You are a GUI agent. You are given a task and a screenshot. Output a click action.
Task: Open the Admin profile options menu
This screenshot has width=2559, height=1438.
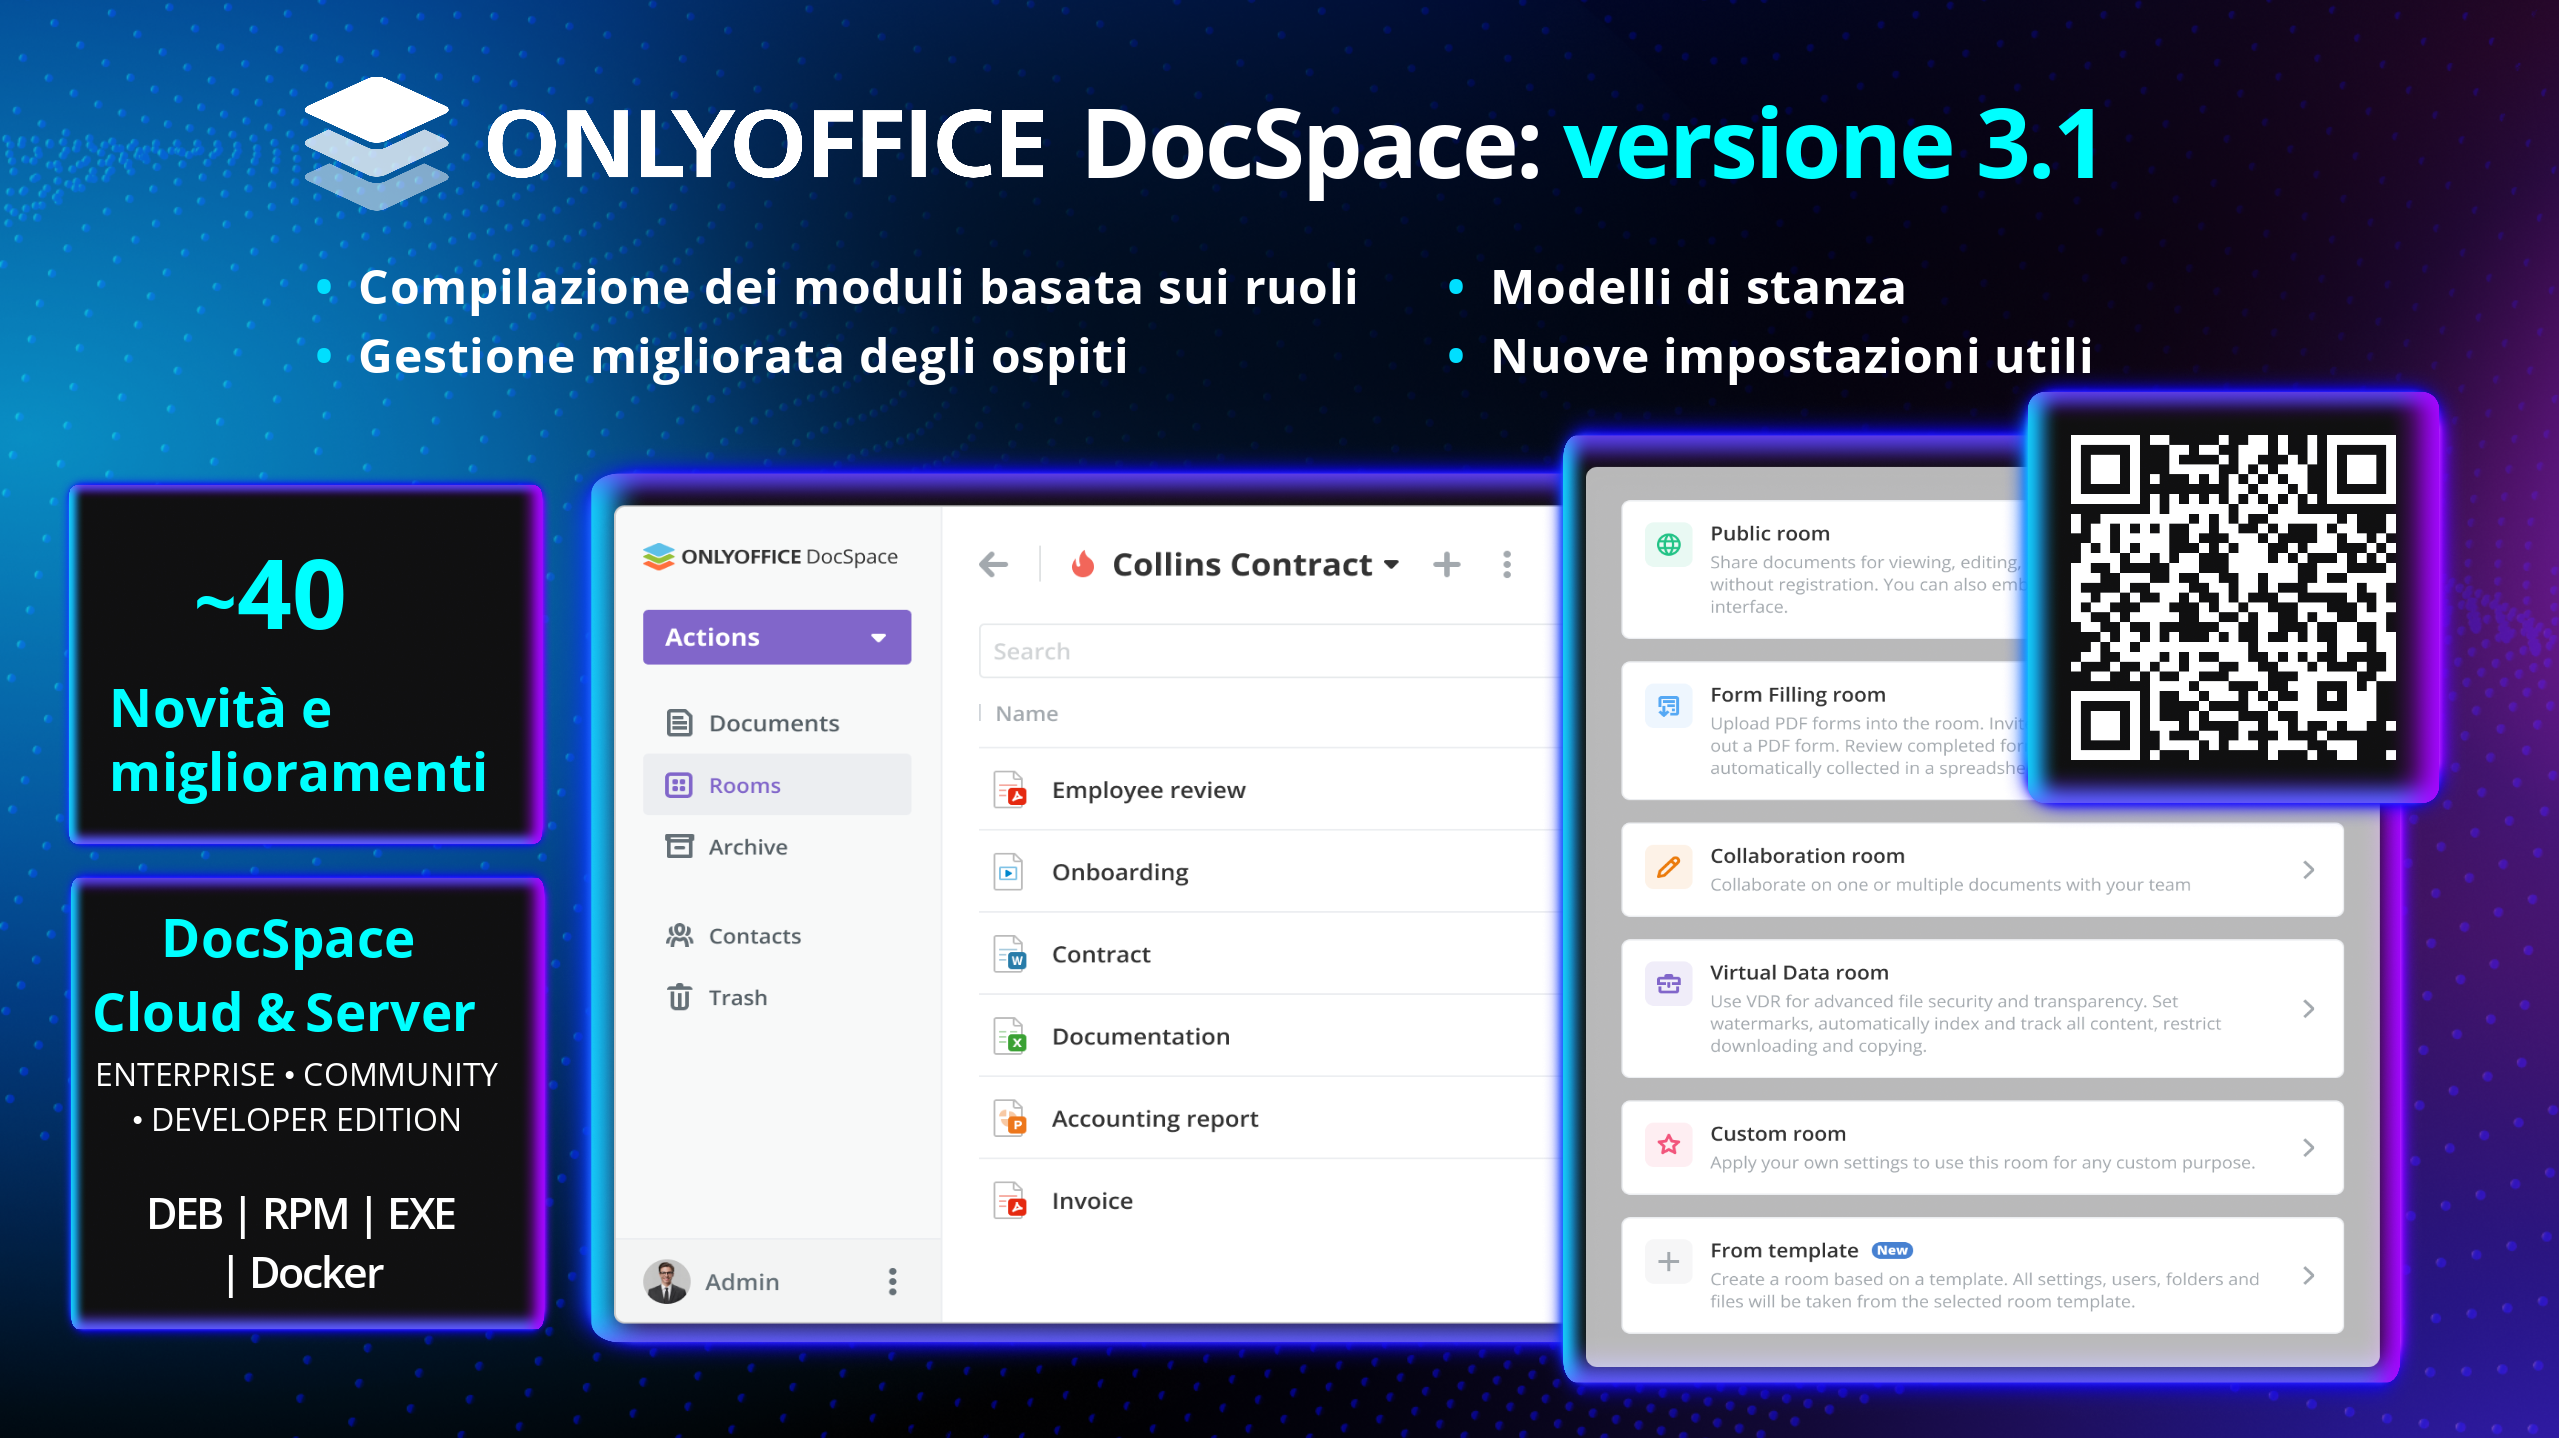892,1282
